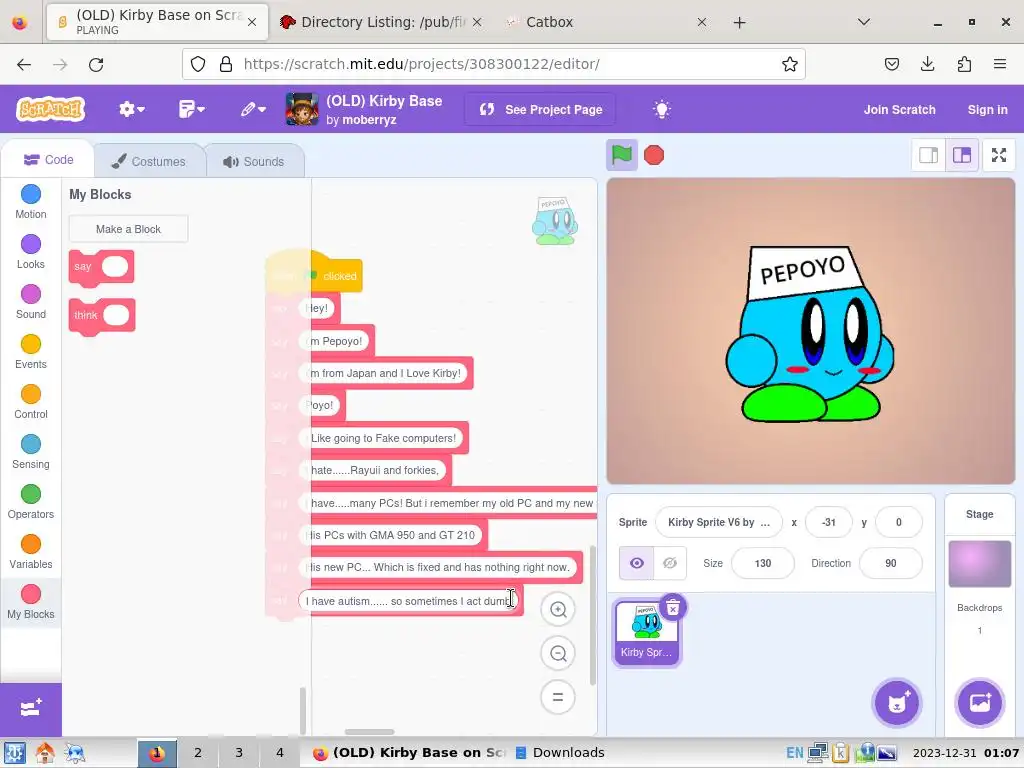Select the Variables block category
Image resolution: width=1024 pixels, height=768 pixels.
coord(31,552)
